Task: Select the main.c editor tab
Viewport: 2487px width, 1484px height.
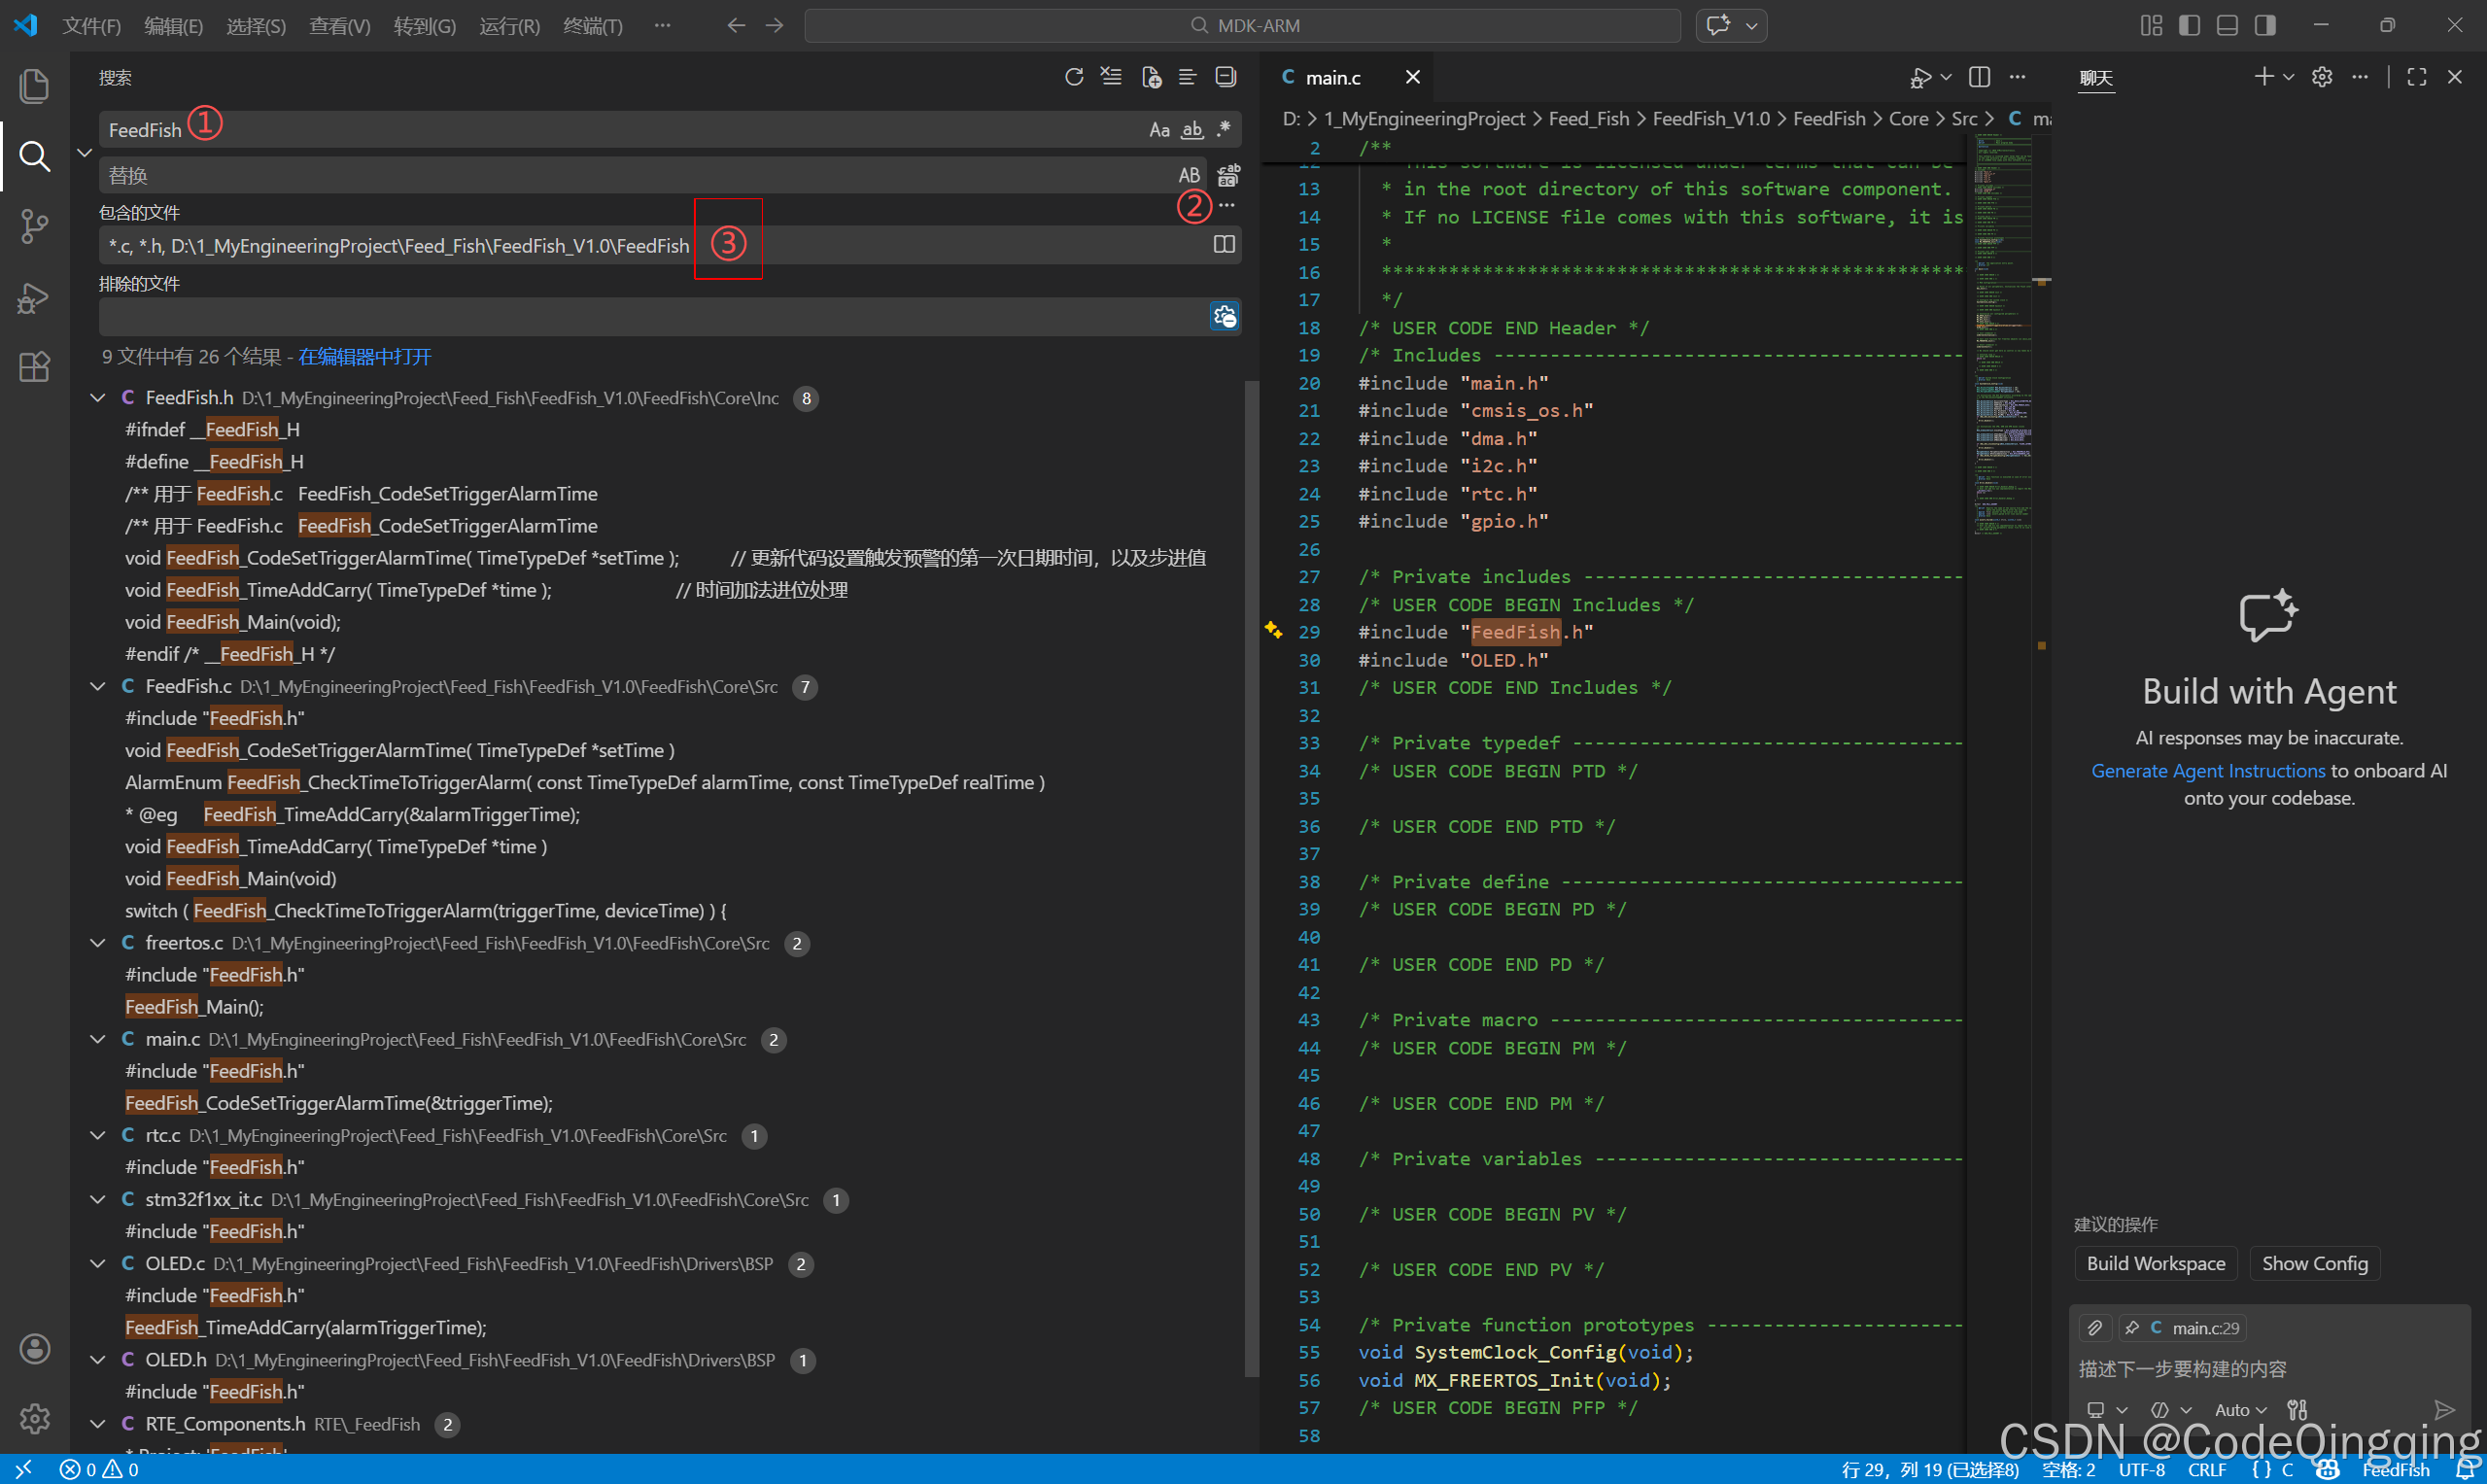Action: [x=1332, y=78]
